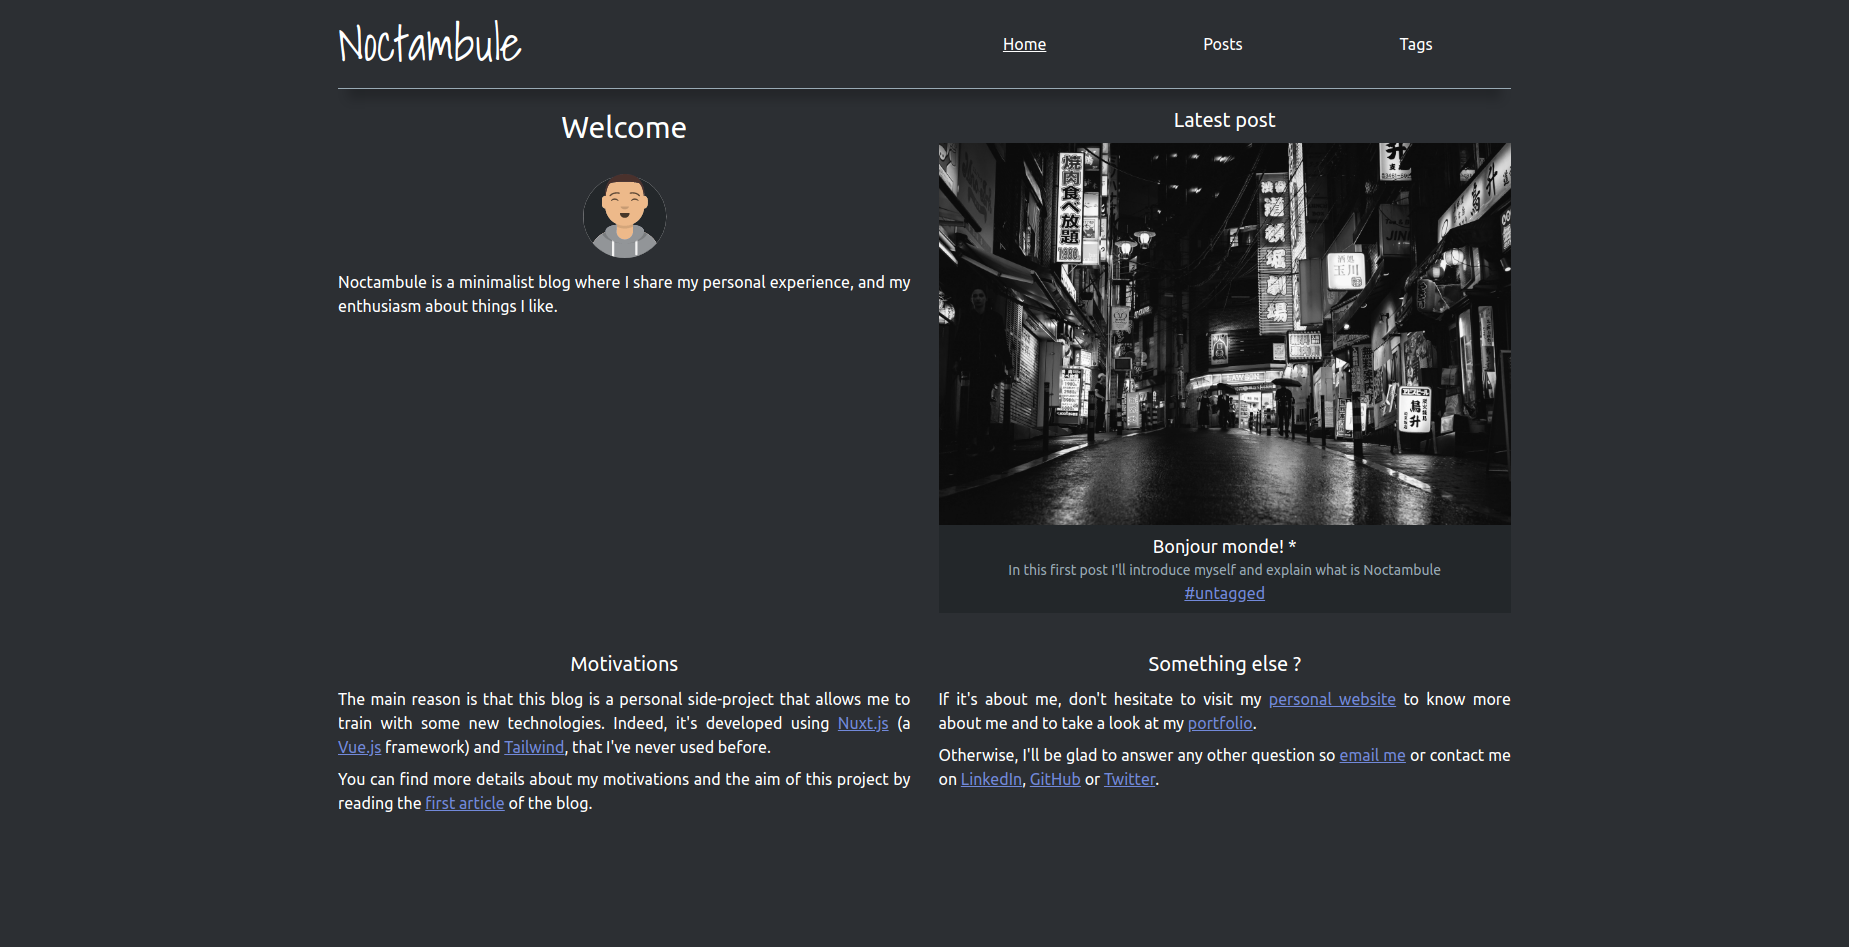Click the email me link
Screen dimensions: 1849x947
click(x=1371, y=755)
